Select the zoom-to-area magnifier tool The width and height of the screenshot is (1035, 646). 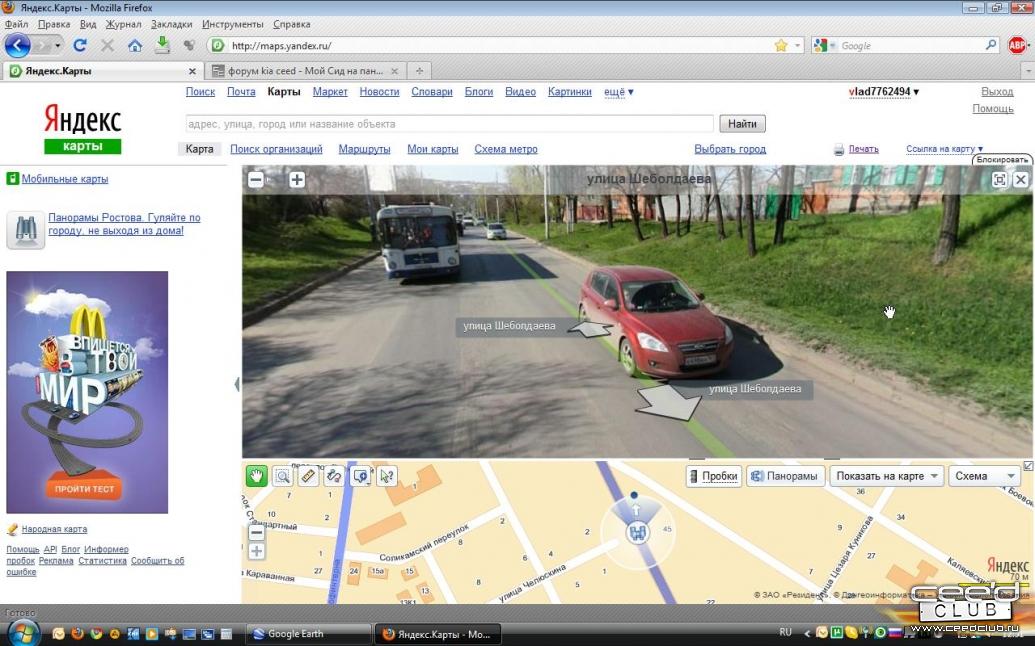pos(283,476)
